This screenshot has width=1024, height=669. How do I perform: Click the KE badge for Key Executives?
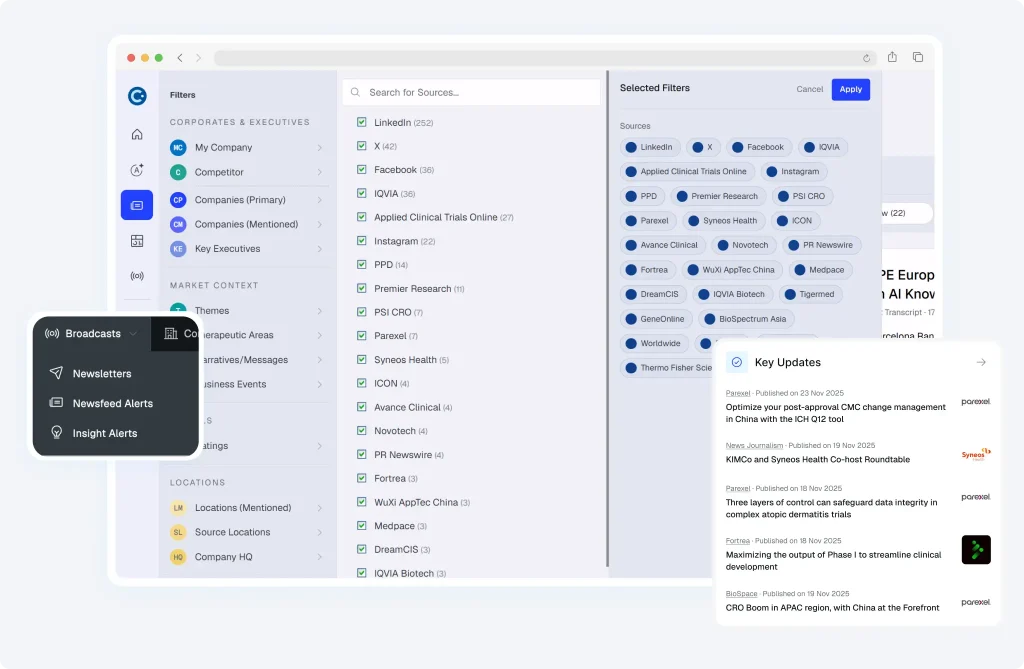(x=178, y=249)
